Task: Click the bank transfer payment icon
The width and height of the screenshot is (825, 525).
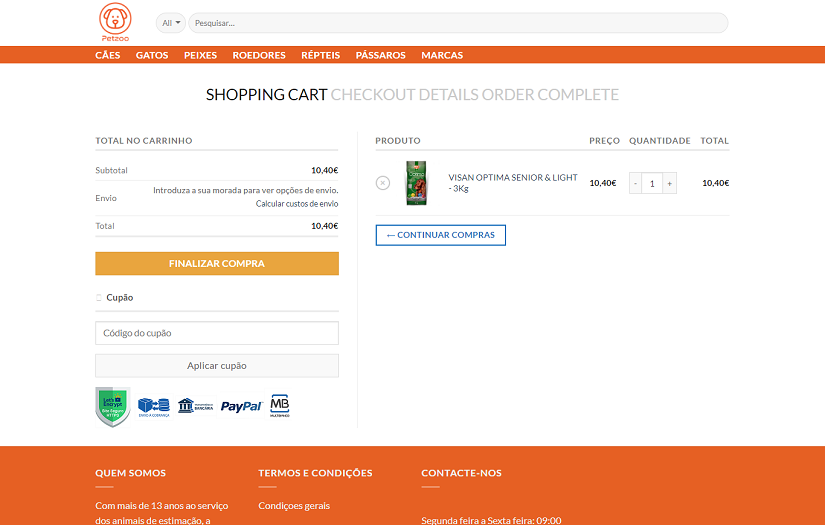Action: (196, 406)
